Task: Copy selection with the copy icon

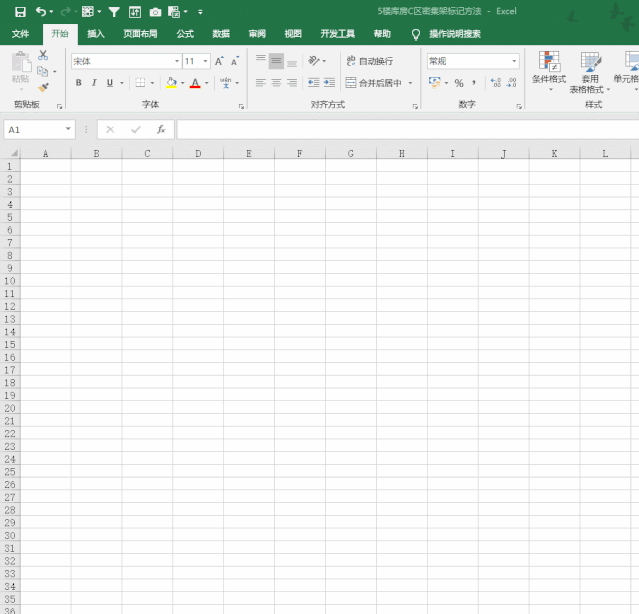Action: pyautogui.click(x=43, y=71)
